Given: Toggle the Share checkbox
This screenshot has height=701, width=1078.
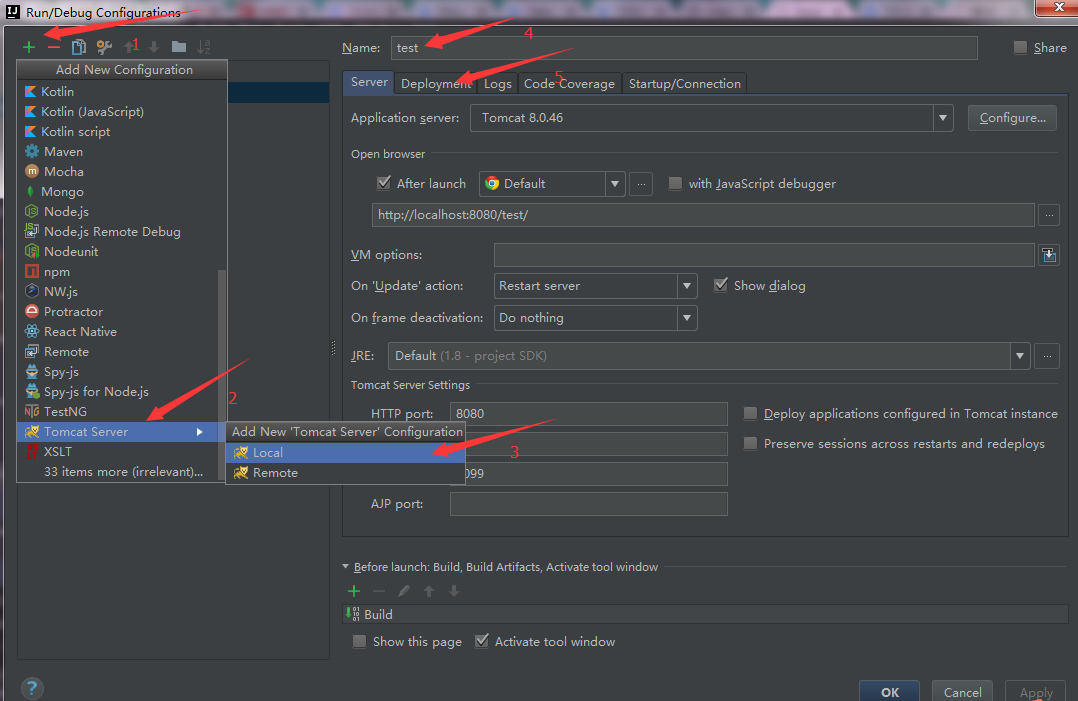Looking at the screenshot, I should 1020,47.
